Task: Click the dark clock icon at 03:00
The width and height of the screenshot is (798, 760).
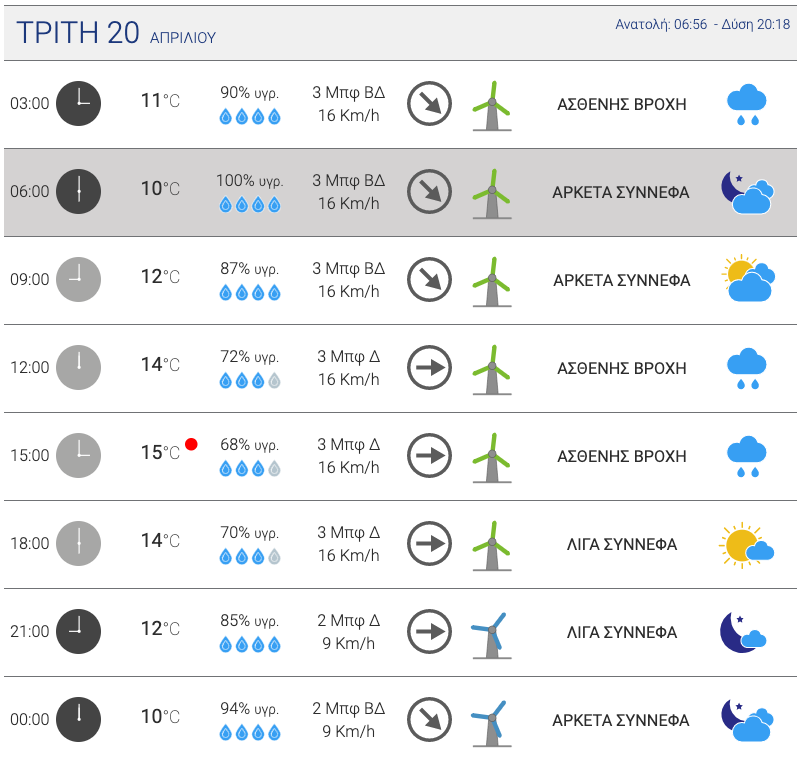Action: (x=78, y=103)
